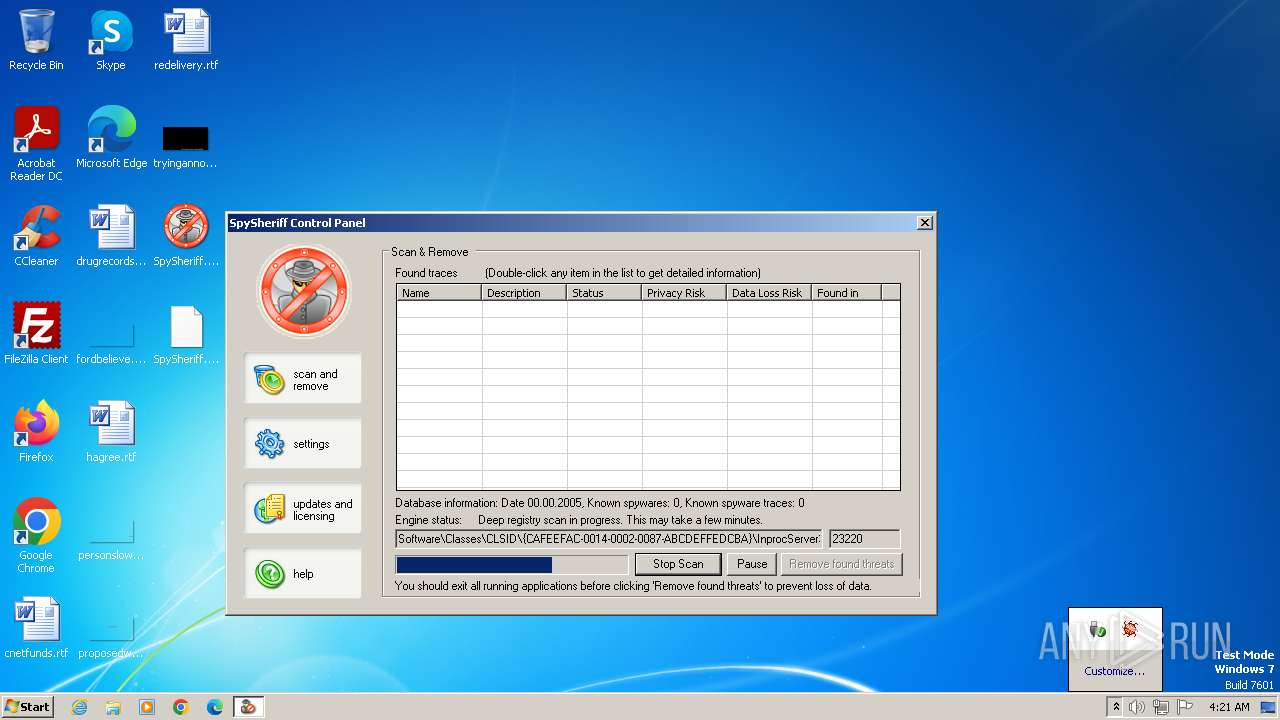Sort list by Data Loss Risk column
Screen dimensions: 1280x720
(770, 293)
